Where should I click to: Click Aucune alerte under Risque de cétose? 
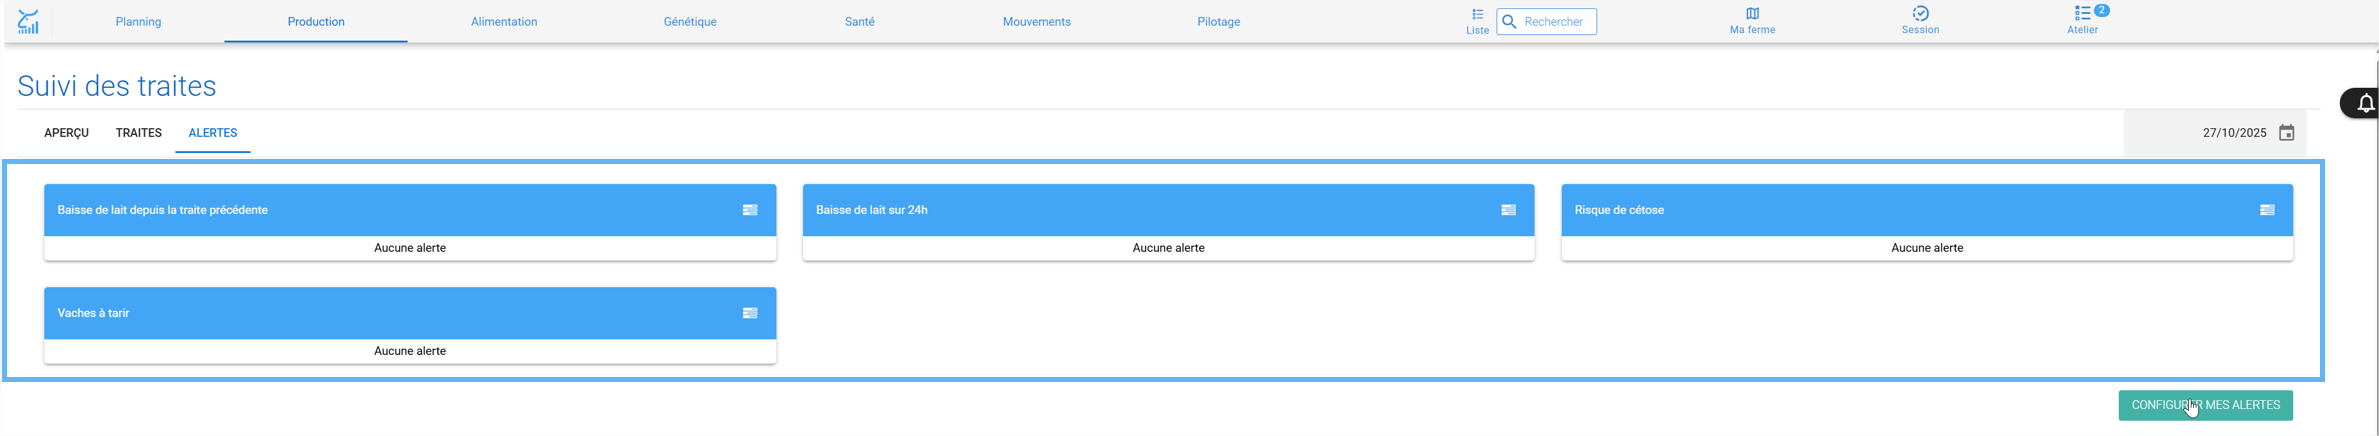point(1927,248)
